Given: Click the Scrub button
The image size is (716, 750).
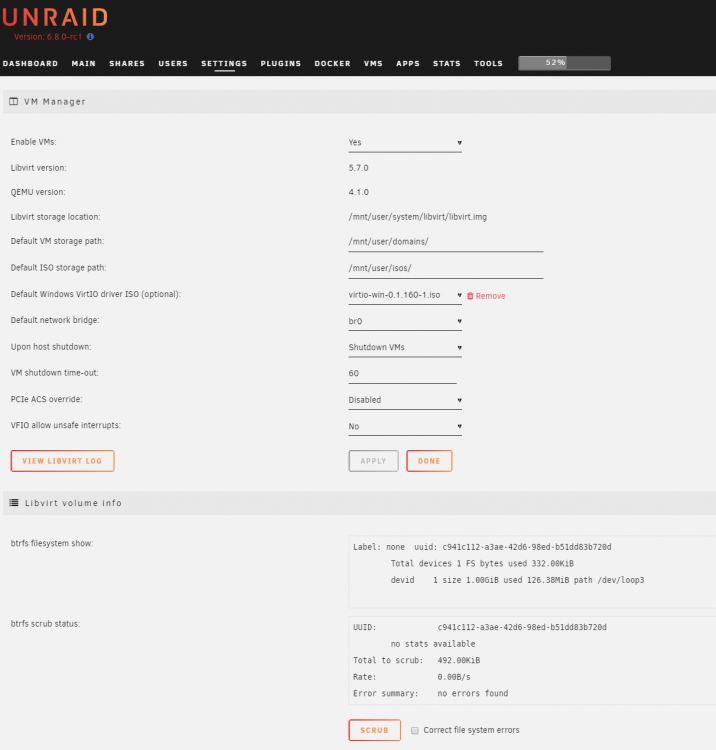Looking at the screenshot, I should click(x=375, y=730).
